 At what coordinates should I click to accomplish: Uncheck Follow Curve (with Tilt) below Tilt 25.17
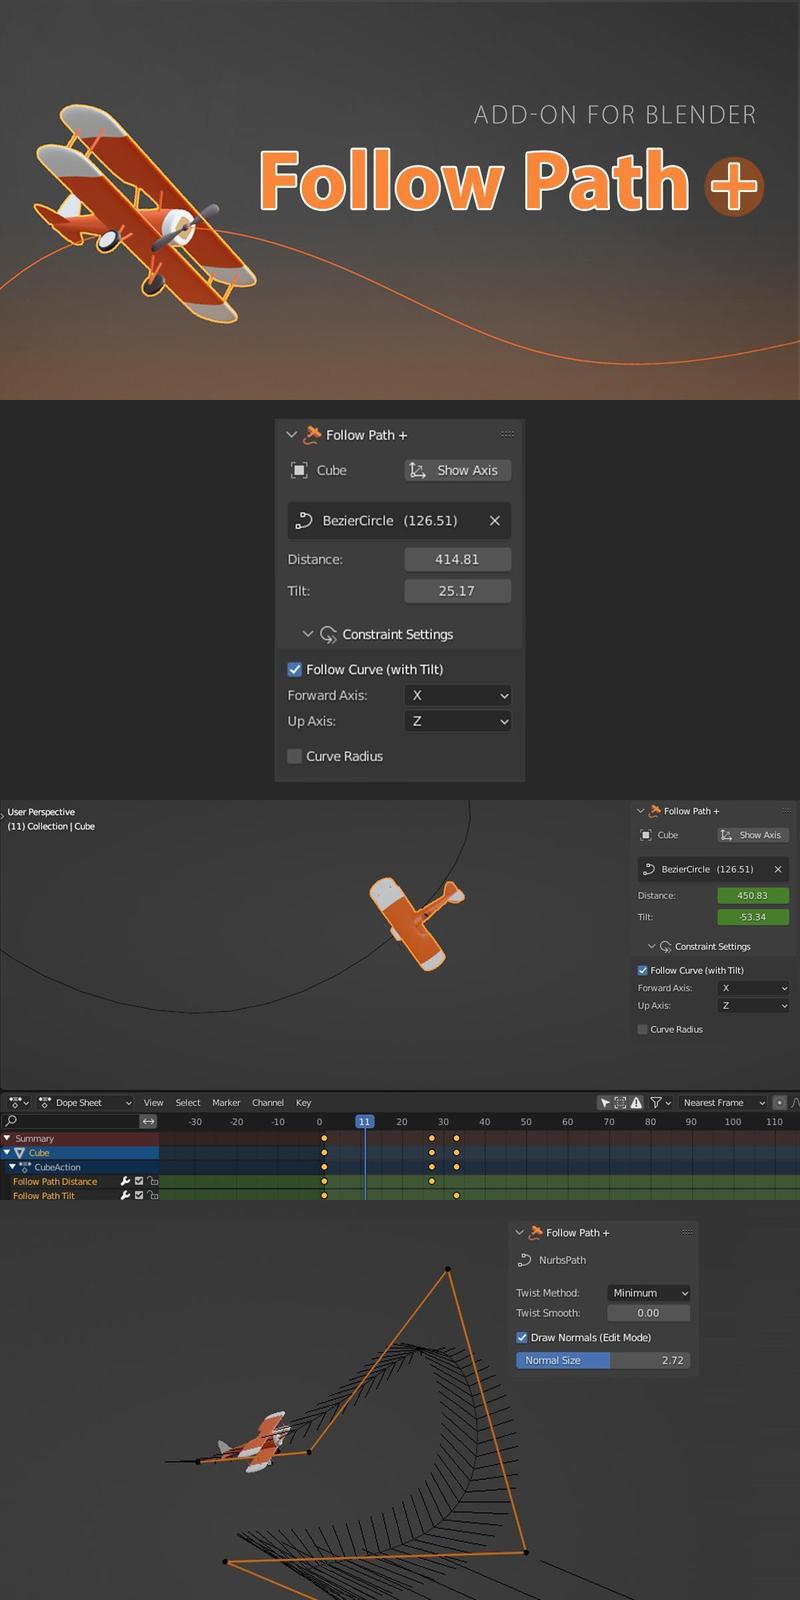[x=295, y=669]
